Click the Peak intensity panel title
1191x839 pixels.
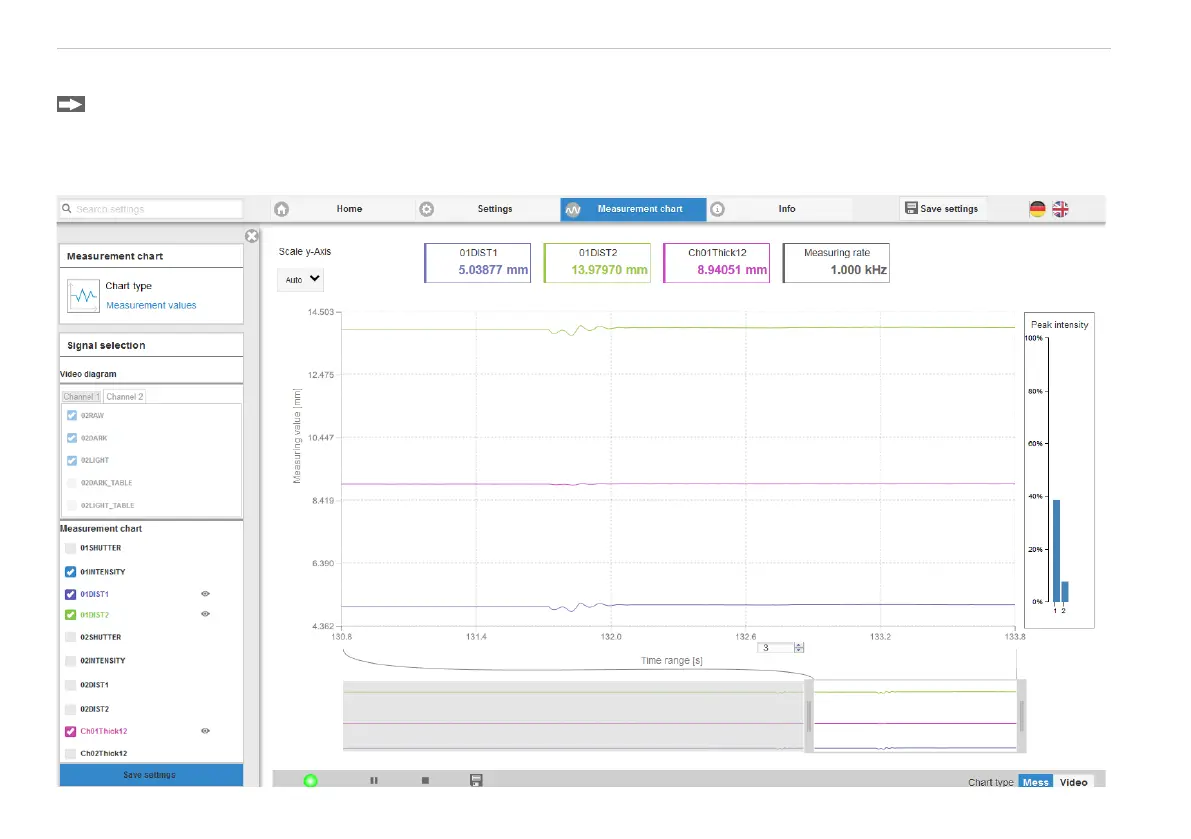(1060, 324)
